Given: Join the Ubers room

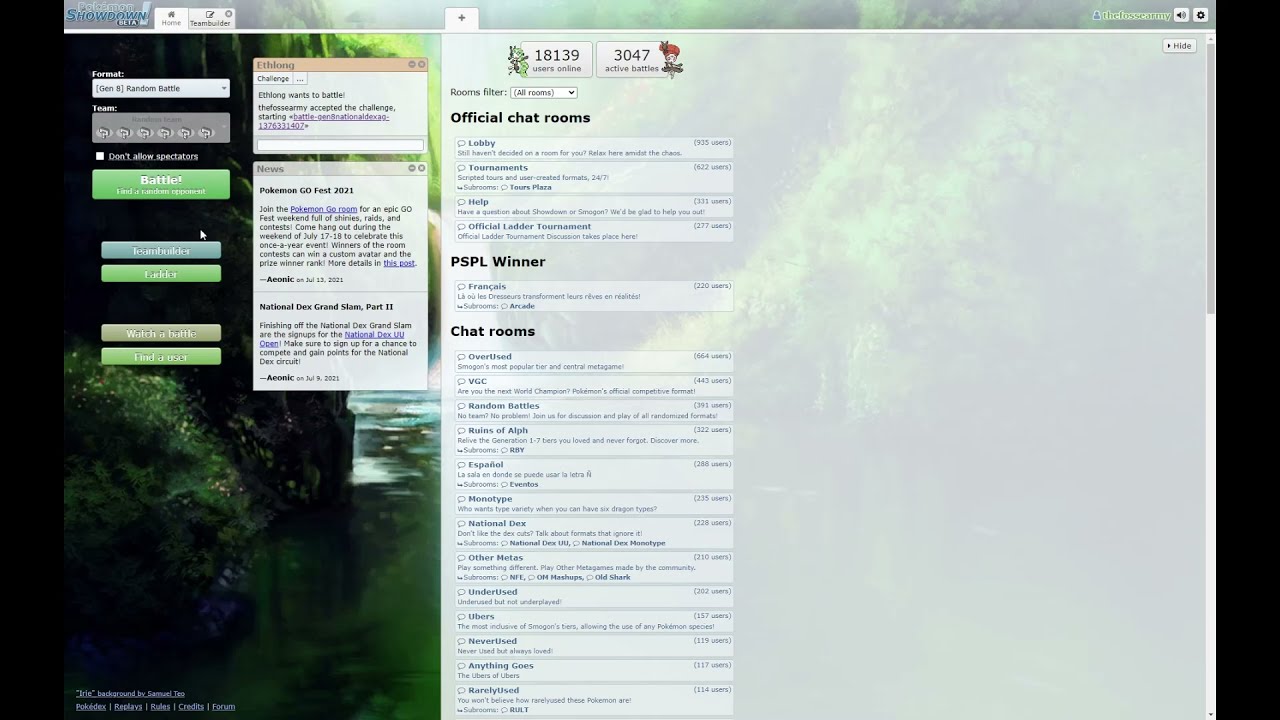Looking at the screenshot, I should (593, 621).
